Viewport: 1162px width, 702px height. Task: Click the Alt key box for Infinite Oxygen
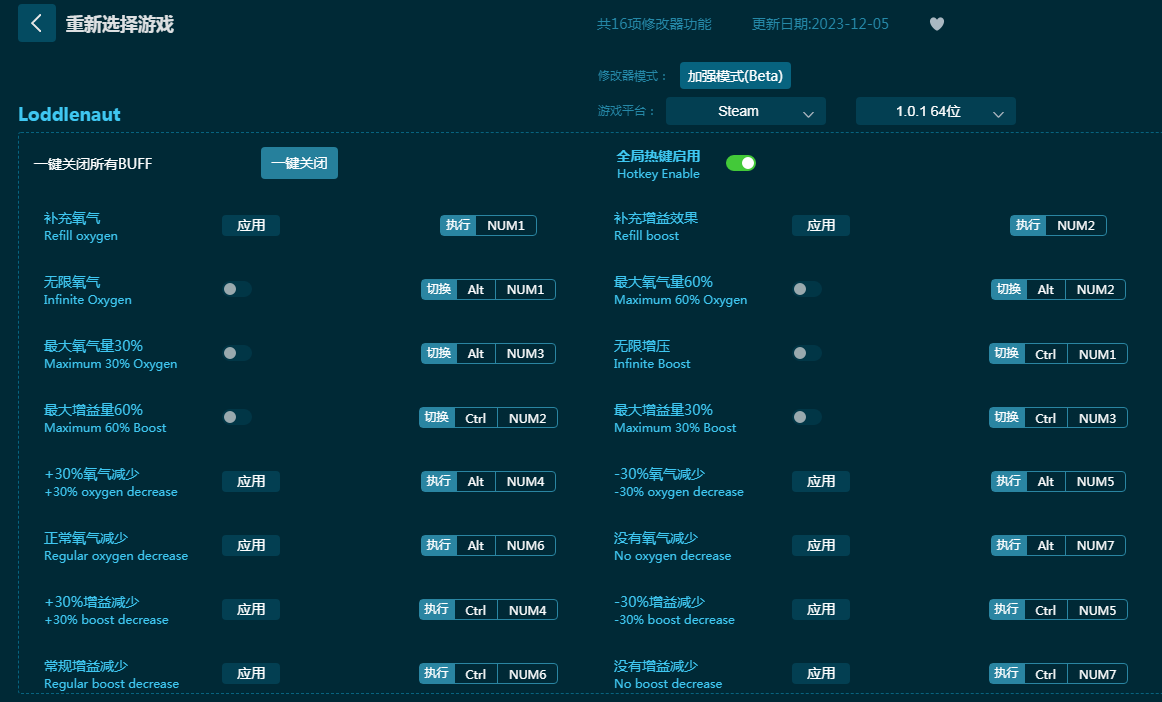[x=476, y=290]
